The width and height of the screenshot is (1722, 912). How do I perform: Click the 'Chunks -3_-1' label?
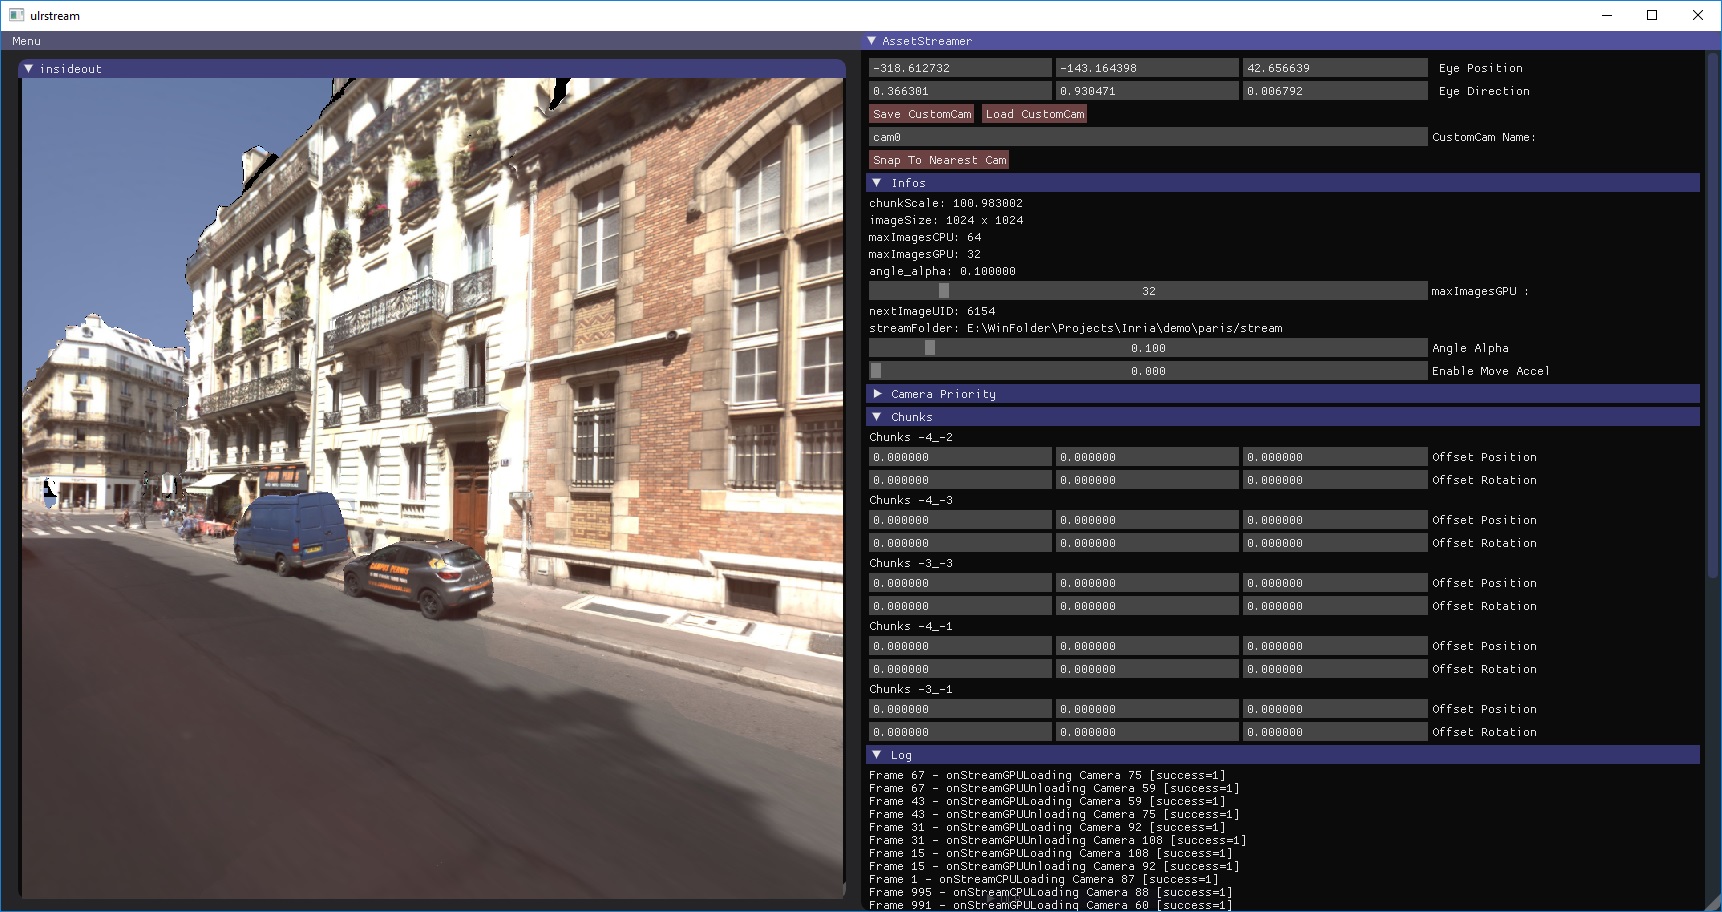click(x=911, y=689)
